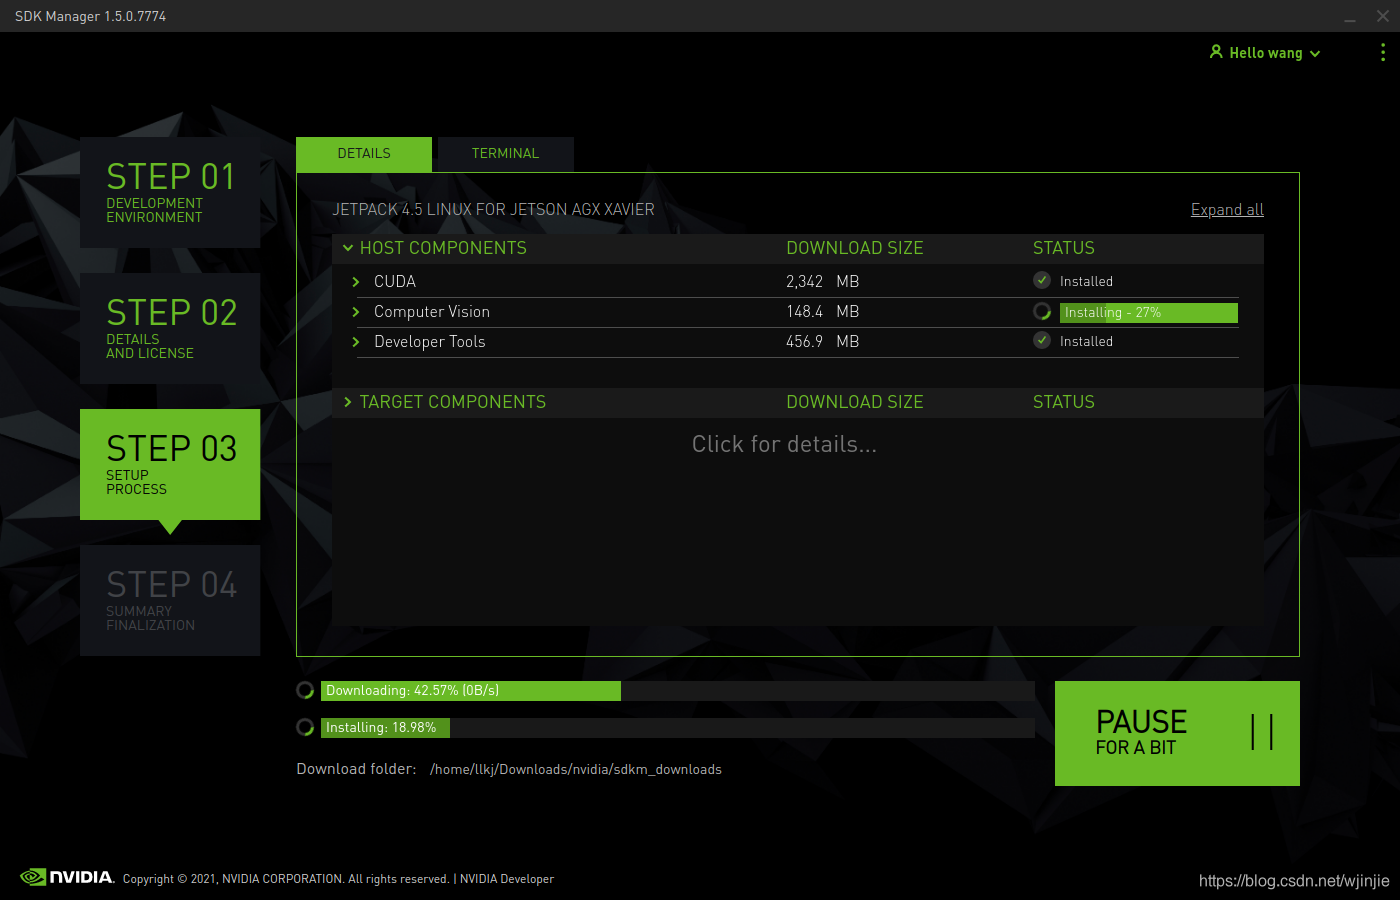The image size is (1400, 900).
Task: Expand the Target Components section
Action: coord(348,402)
